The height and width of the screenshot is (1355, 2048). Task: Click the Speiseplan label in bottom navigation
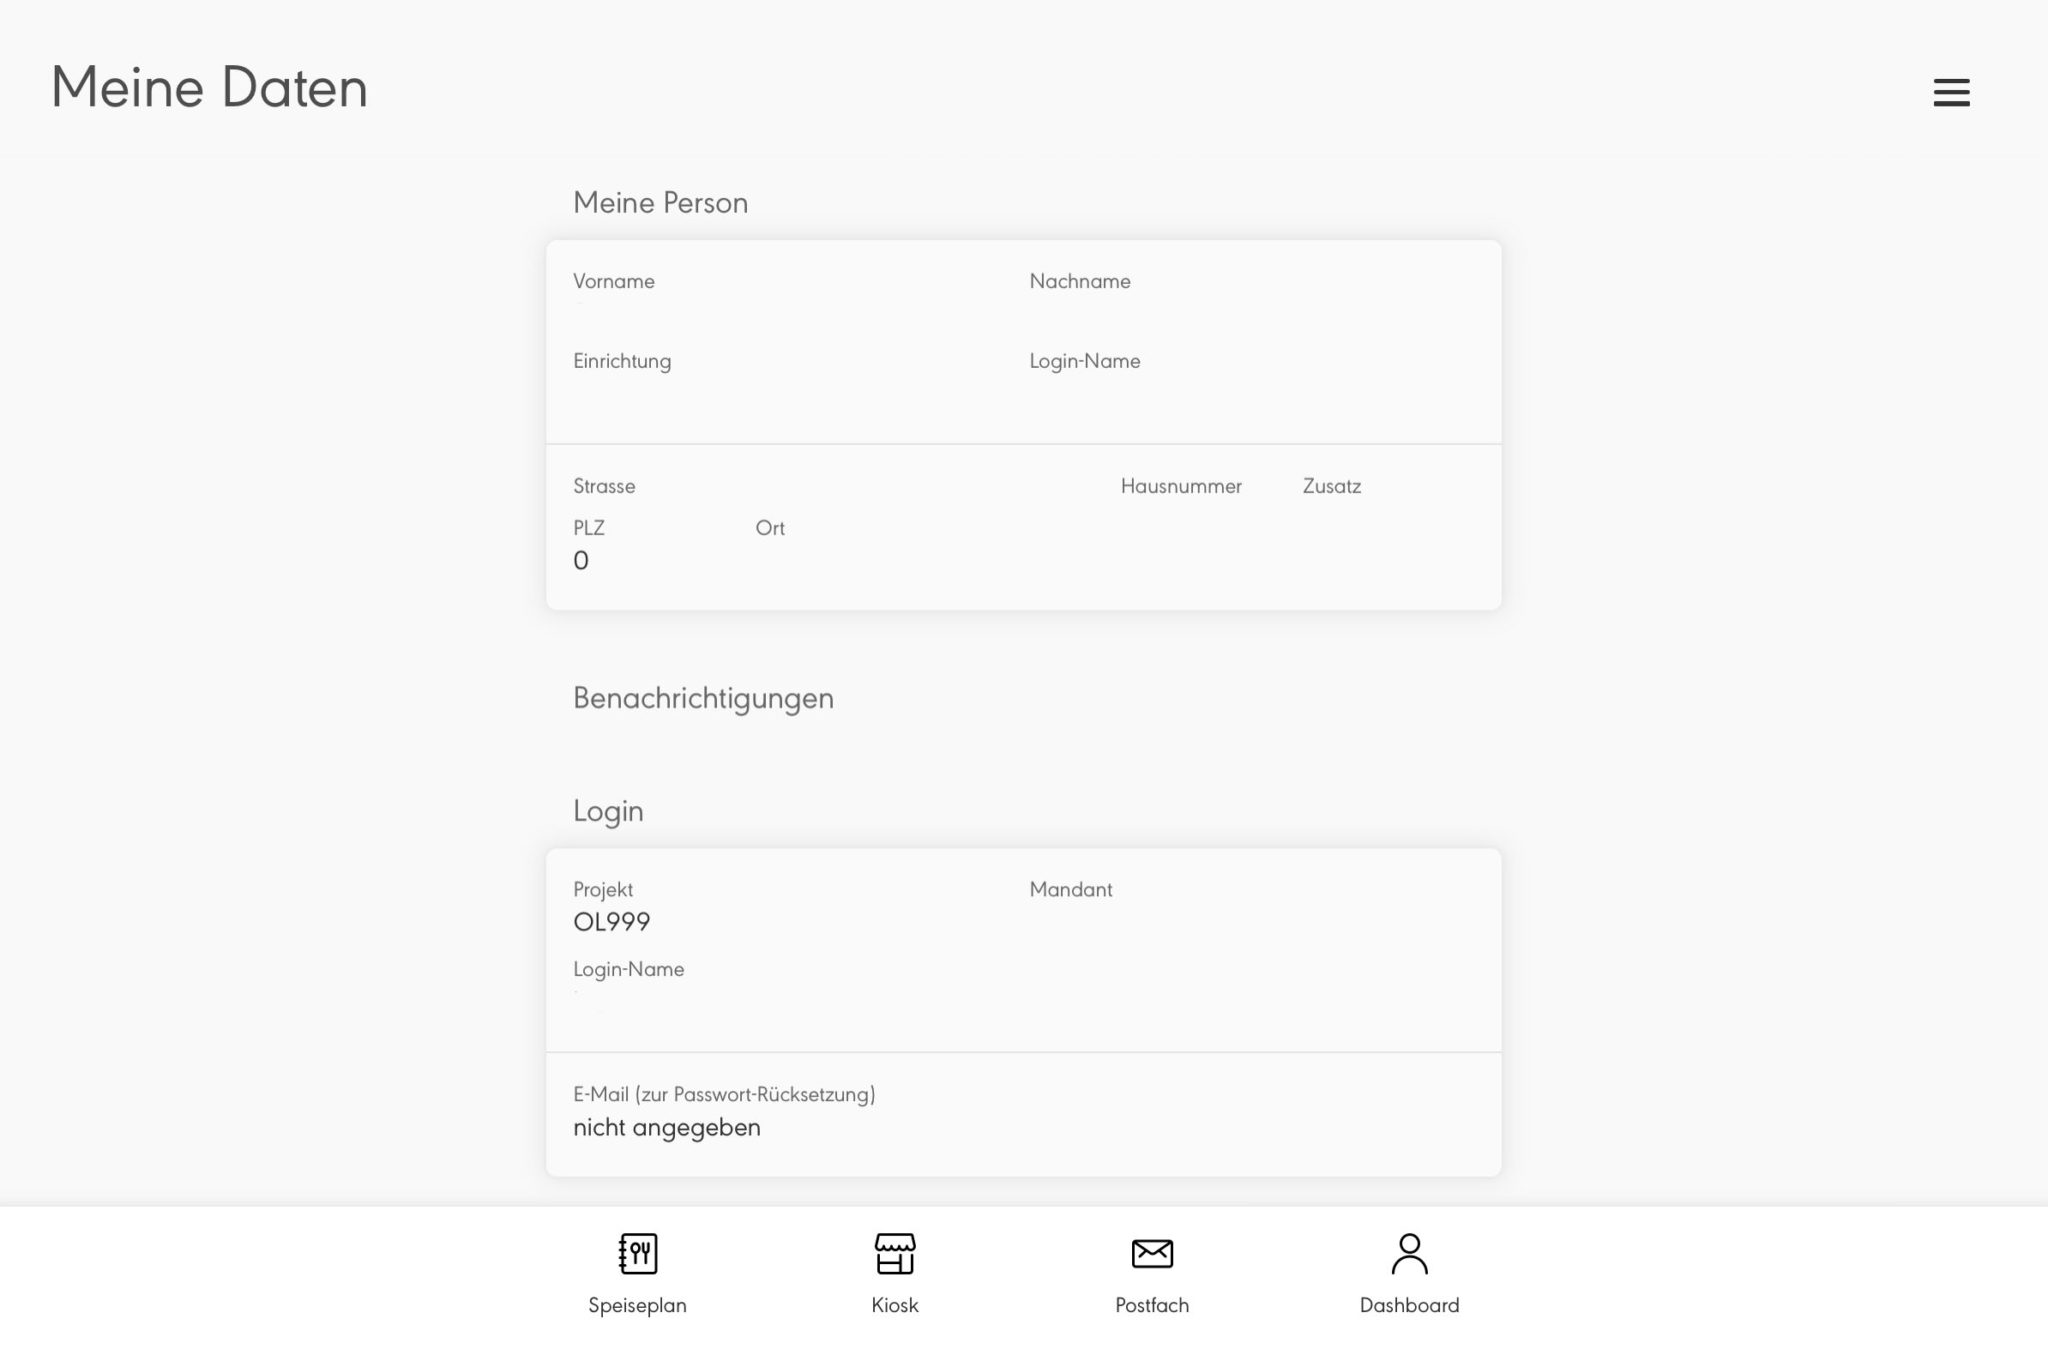[x=638, y=1305]
